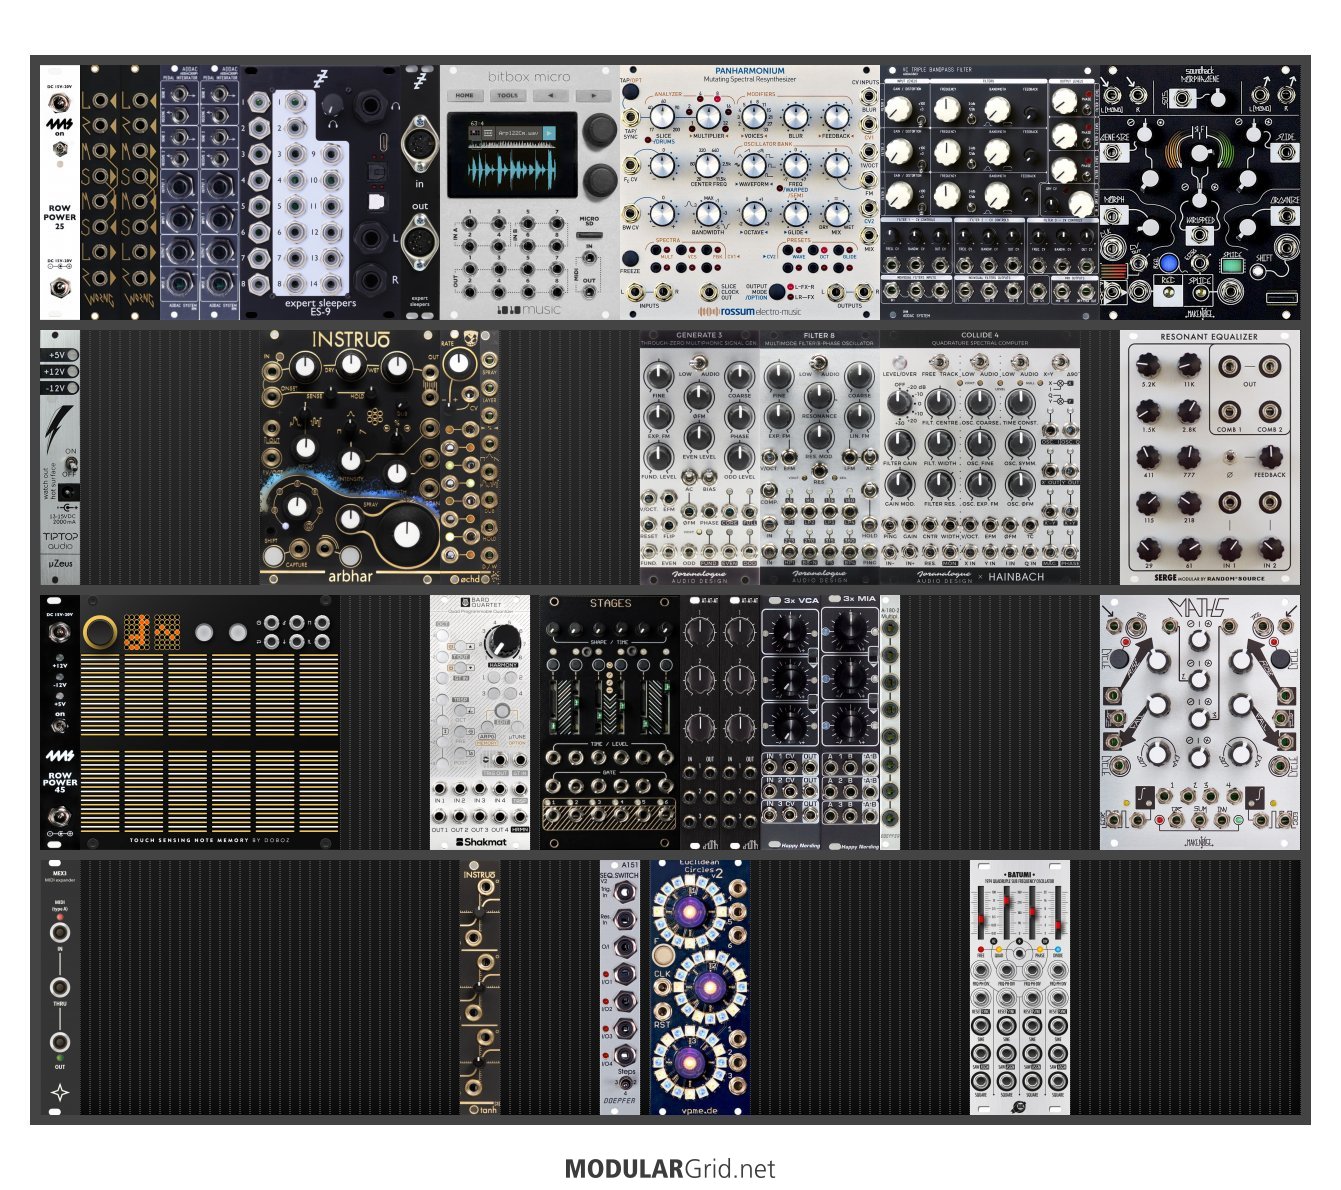Click the Panharmonium SLICE knob
Screen dimensions: 1341x1190
663,116
